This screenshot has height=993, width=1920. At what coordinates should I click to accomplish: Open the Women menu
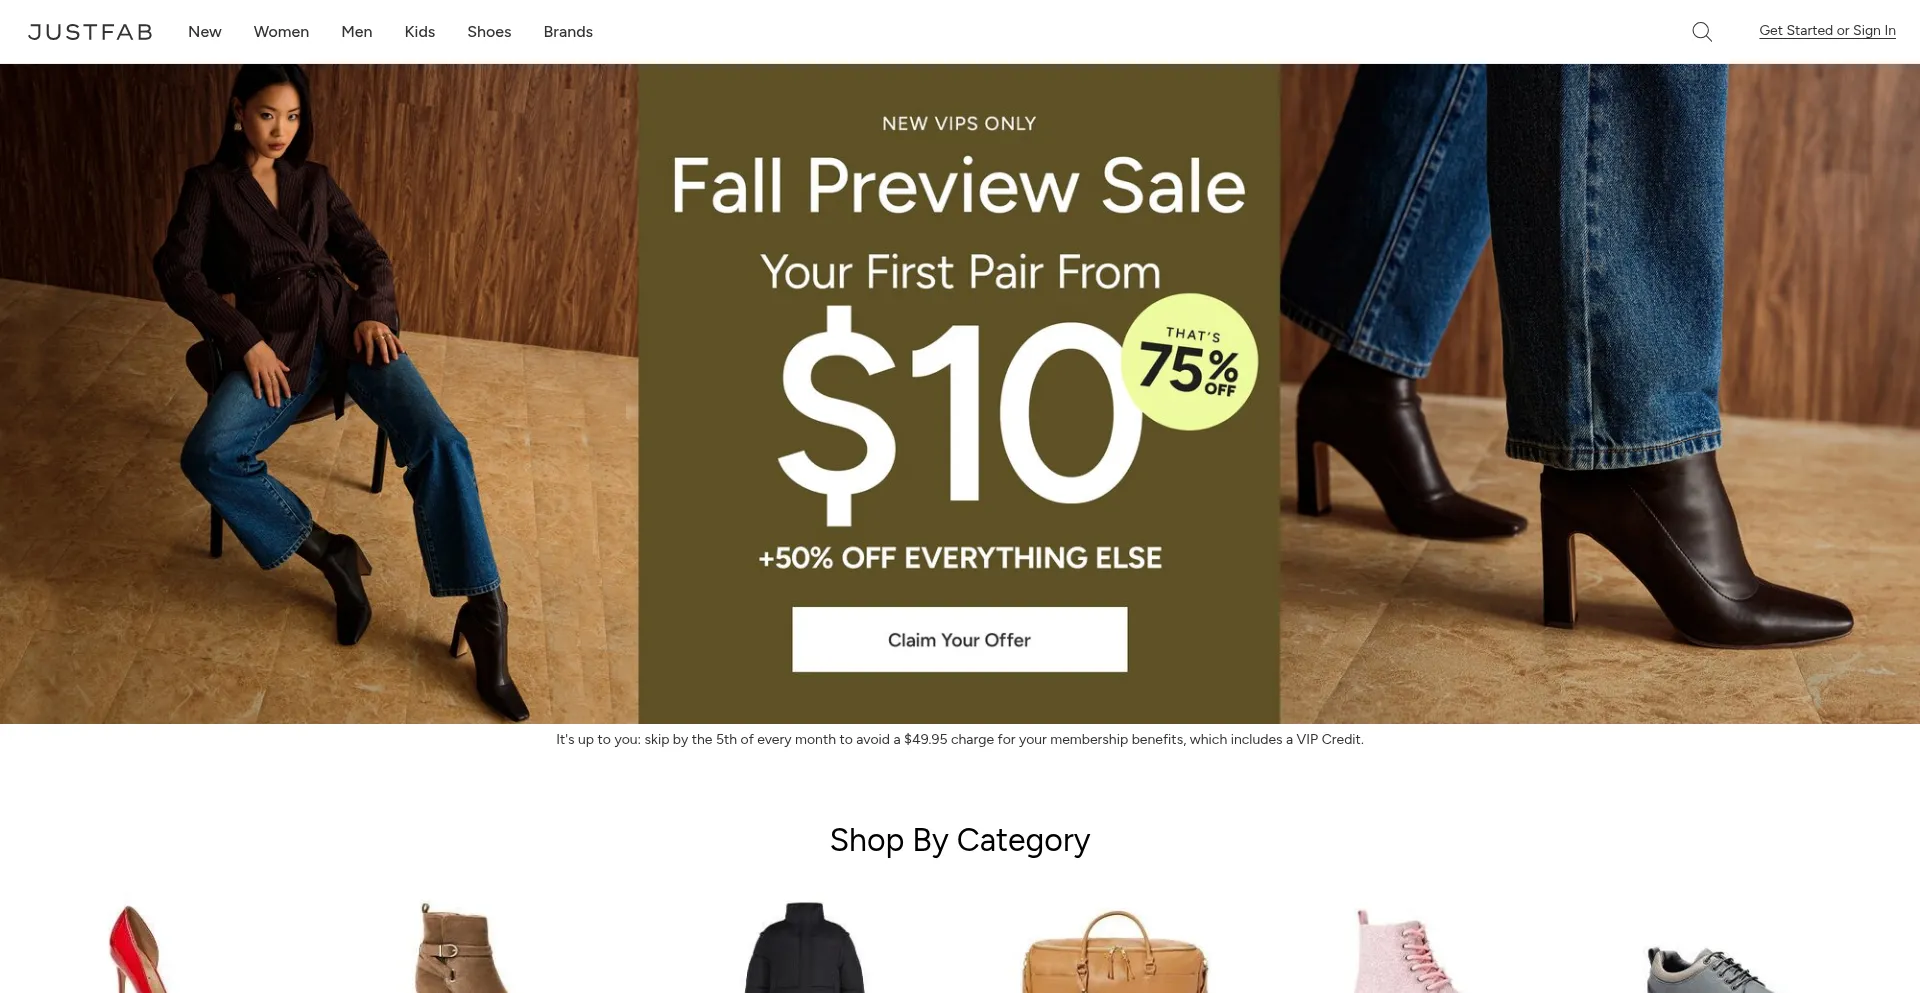281,32
